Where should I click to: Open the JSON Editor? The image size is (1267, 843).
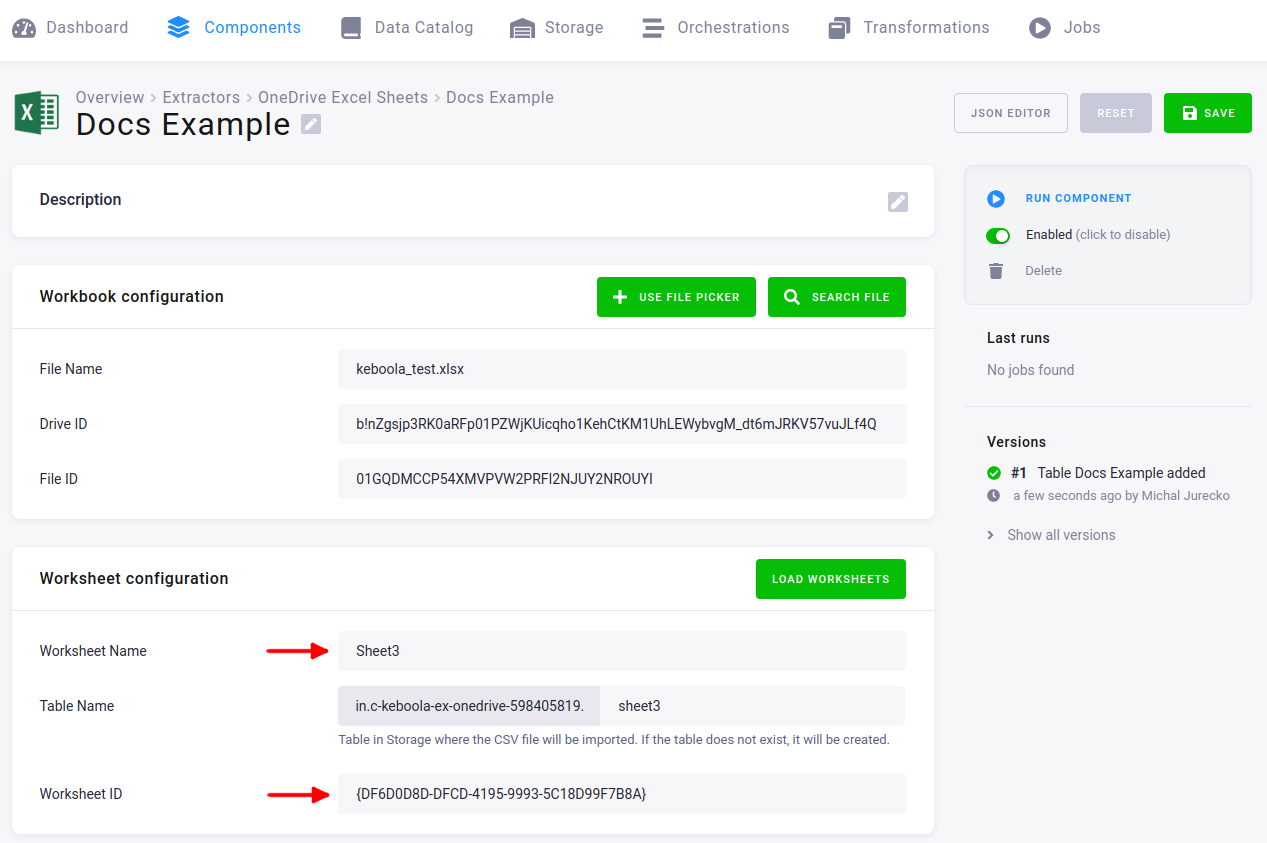coord(1011,113)
